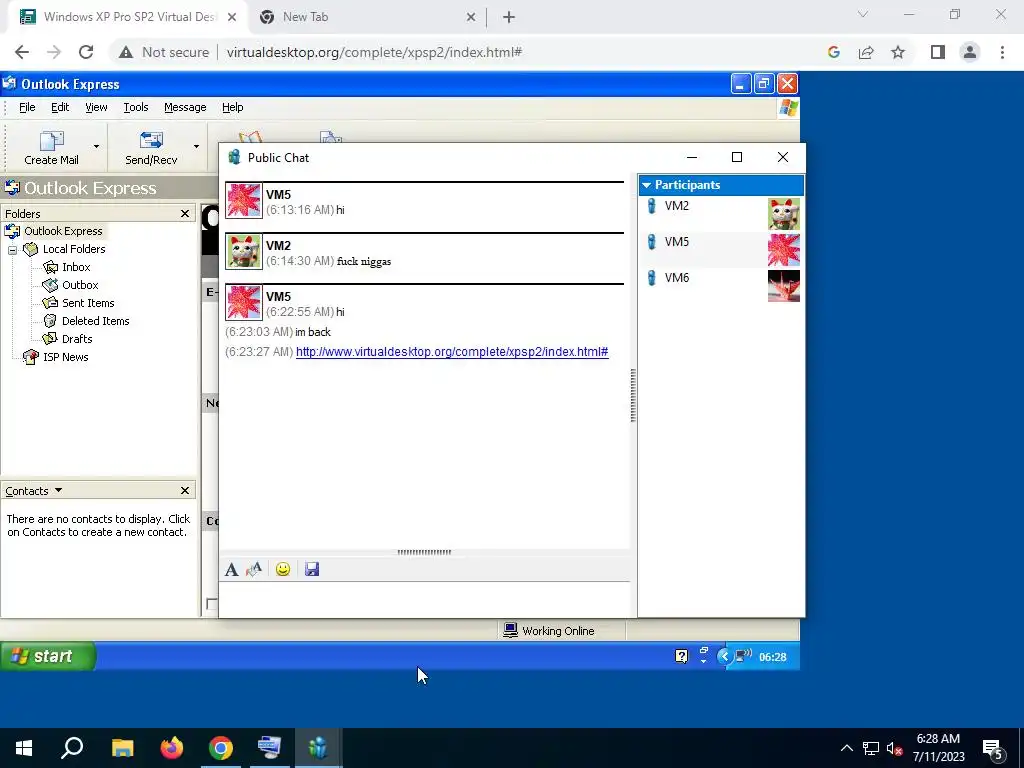
Task: Collapse the Participants panel triangle
Action: tap(647, 185)
